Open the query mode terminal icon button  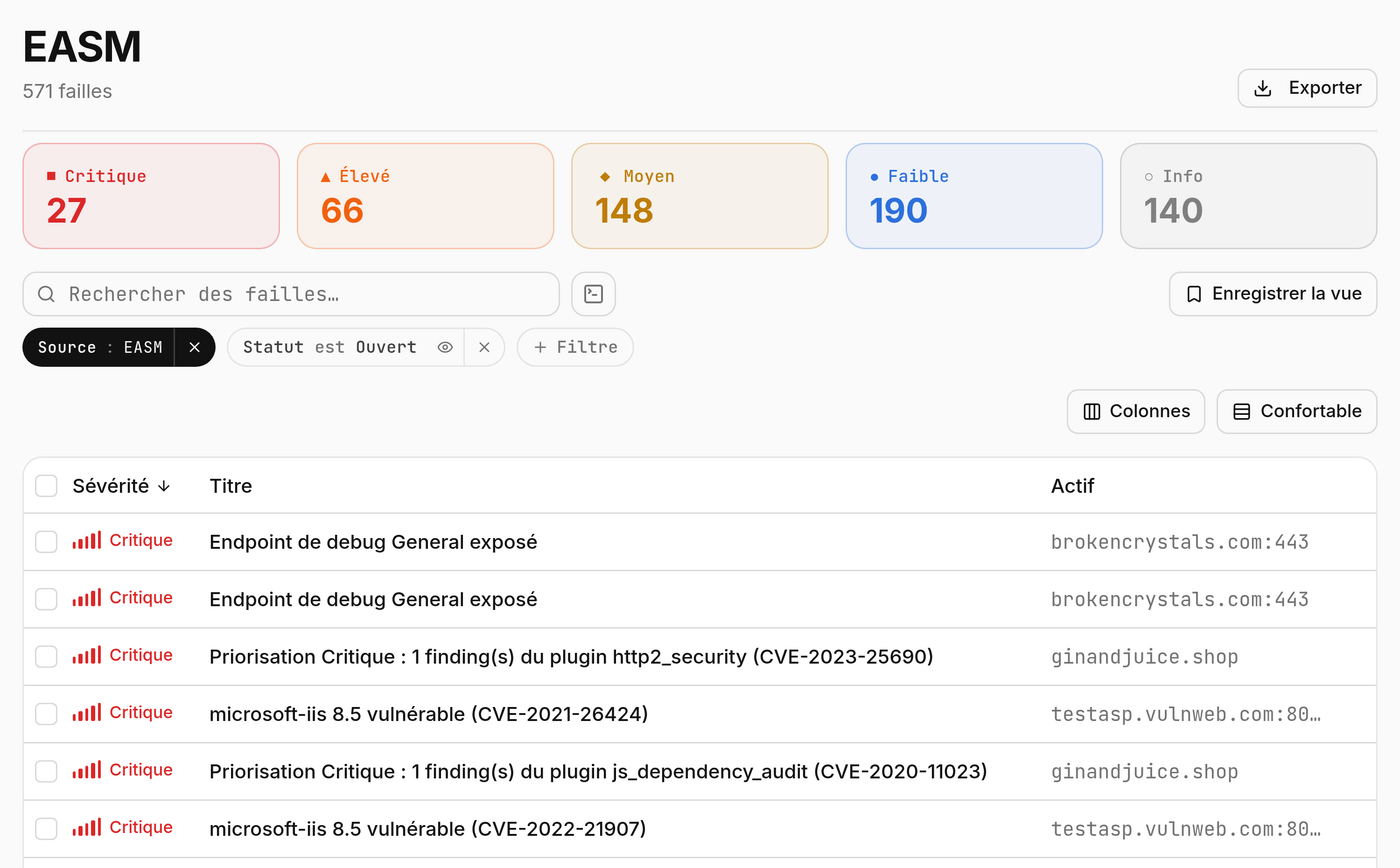click(593, 294)
